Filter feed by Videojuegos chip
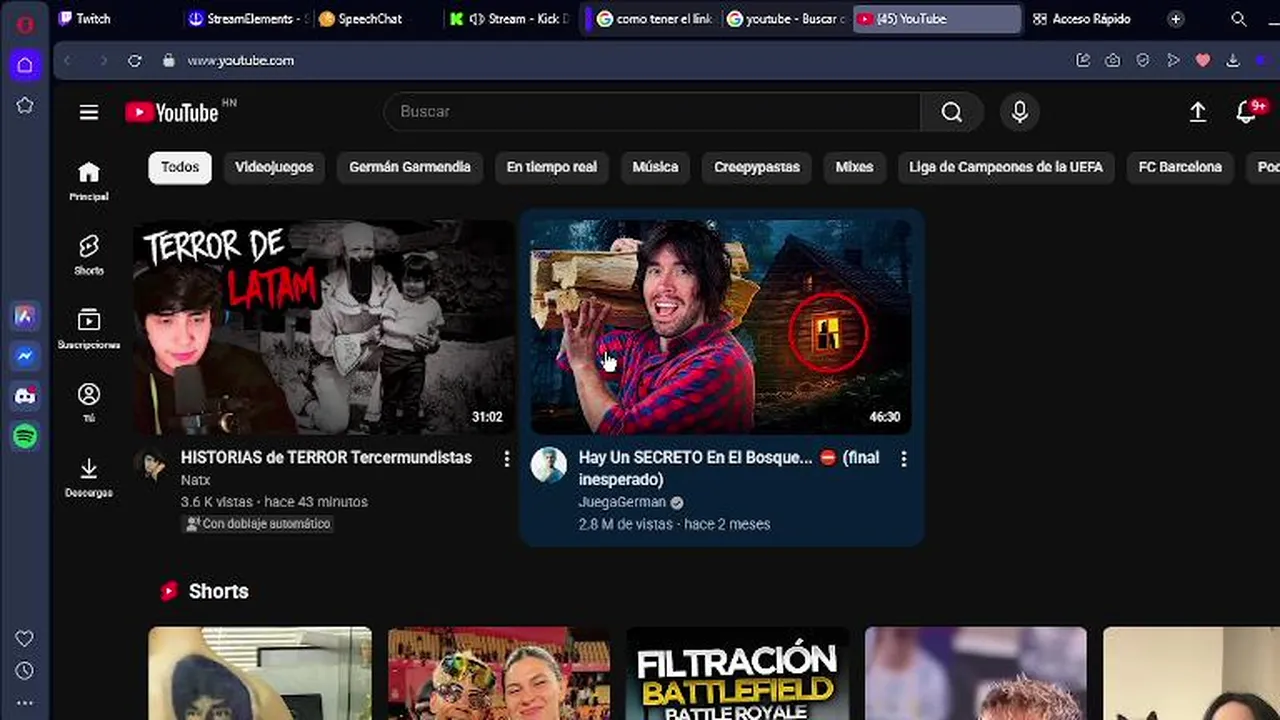Screen dimensions: 1280x720 point(274,167)
